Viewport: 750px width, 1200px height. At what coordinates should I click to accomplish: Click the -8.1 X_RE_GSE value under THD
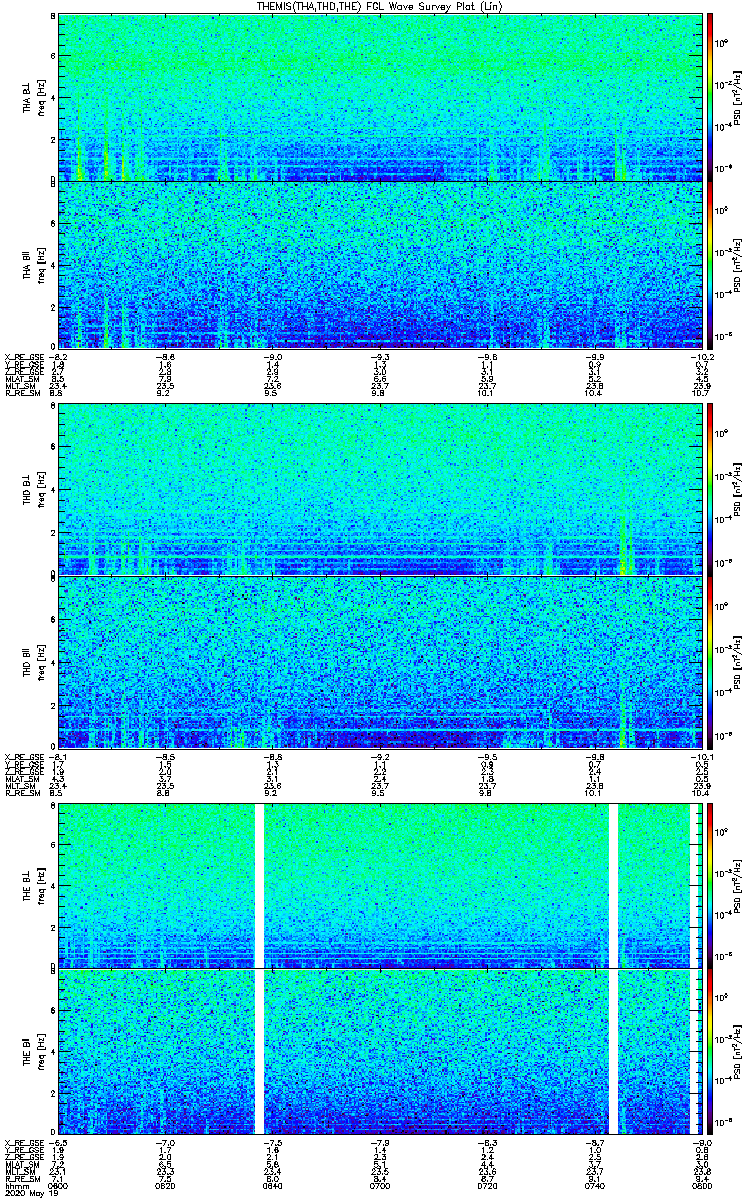(x=59, y=755)
